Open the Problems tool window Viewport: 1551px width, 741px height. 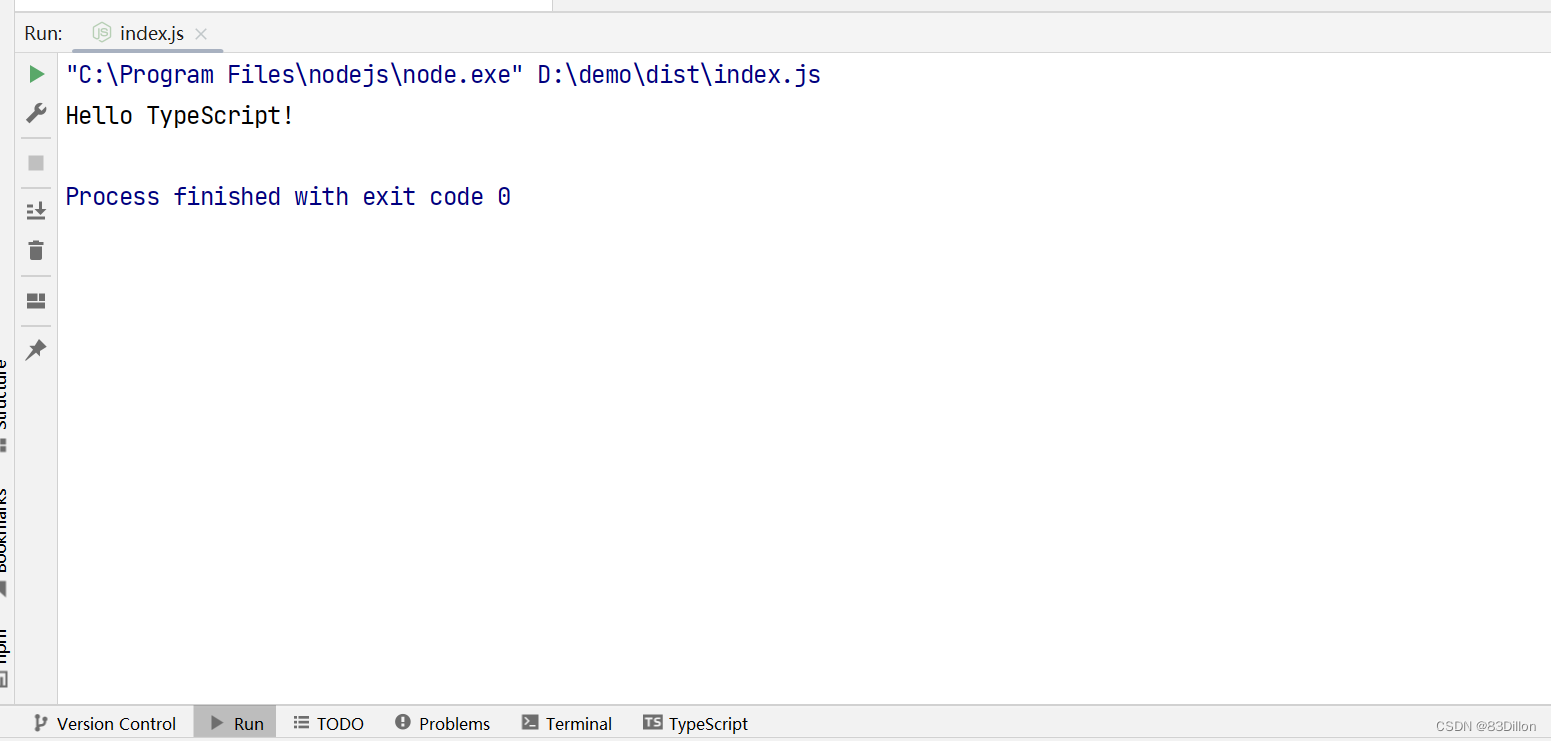(x=443, y=723)
